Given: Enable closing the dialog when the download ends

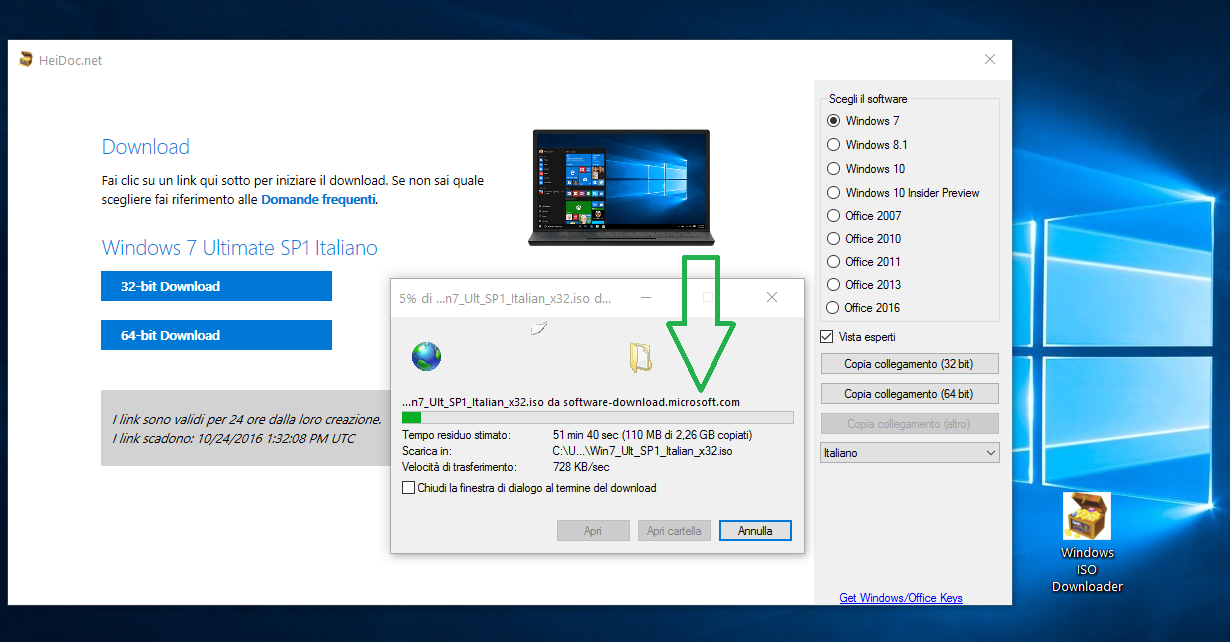Looking at the screenshot, I should tap(408, 488).
